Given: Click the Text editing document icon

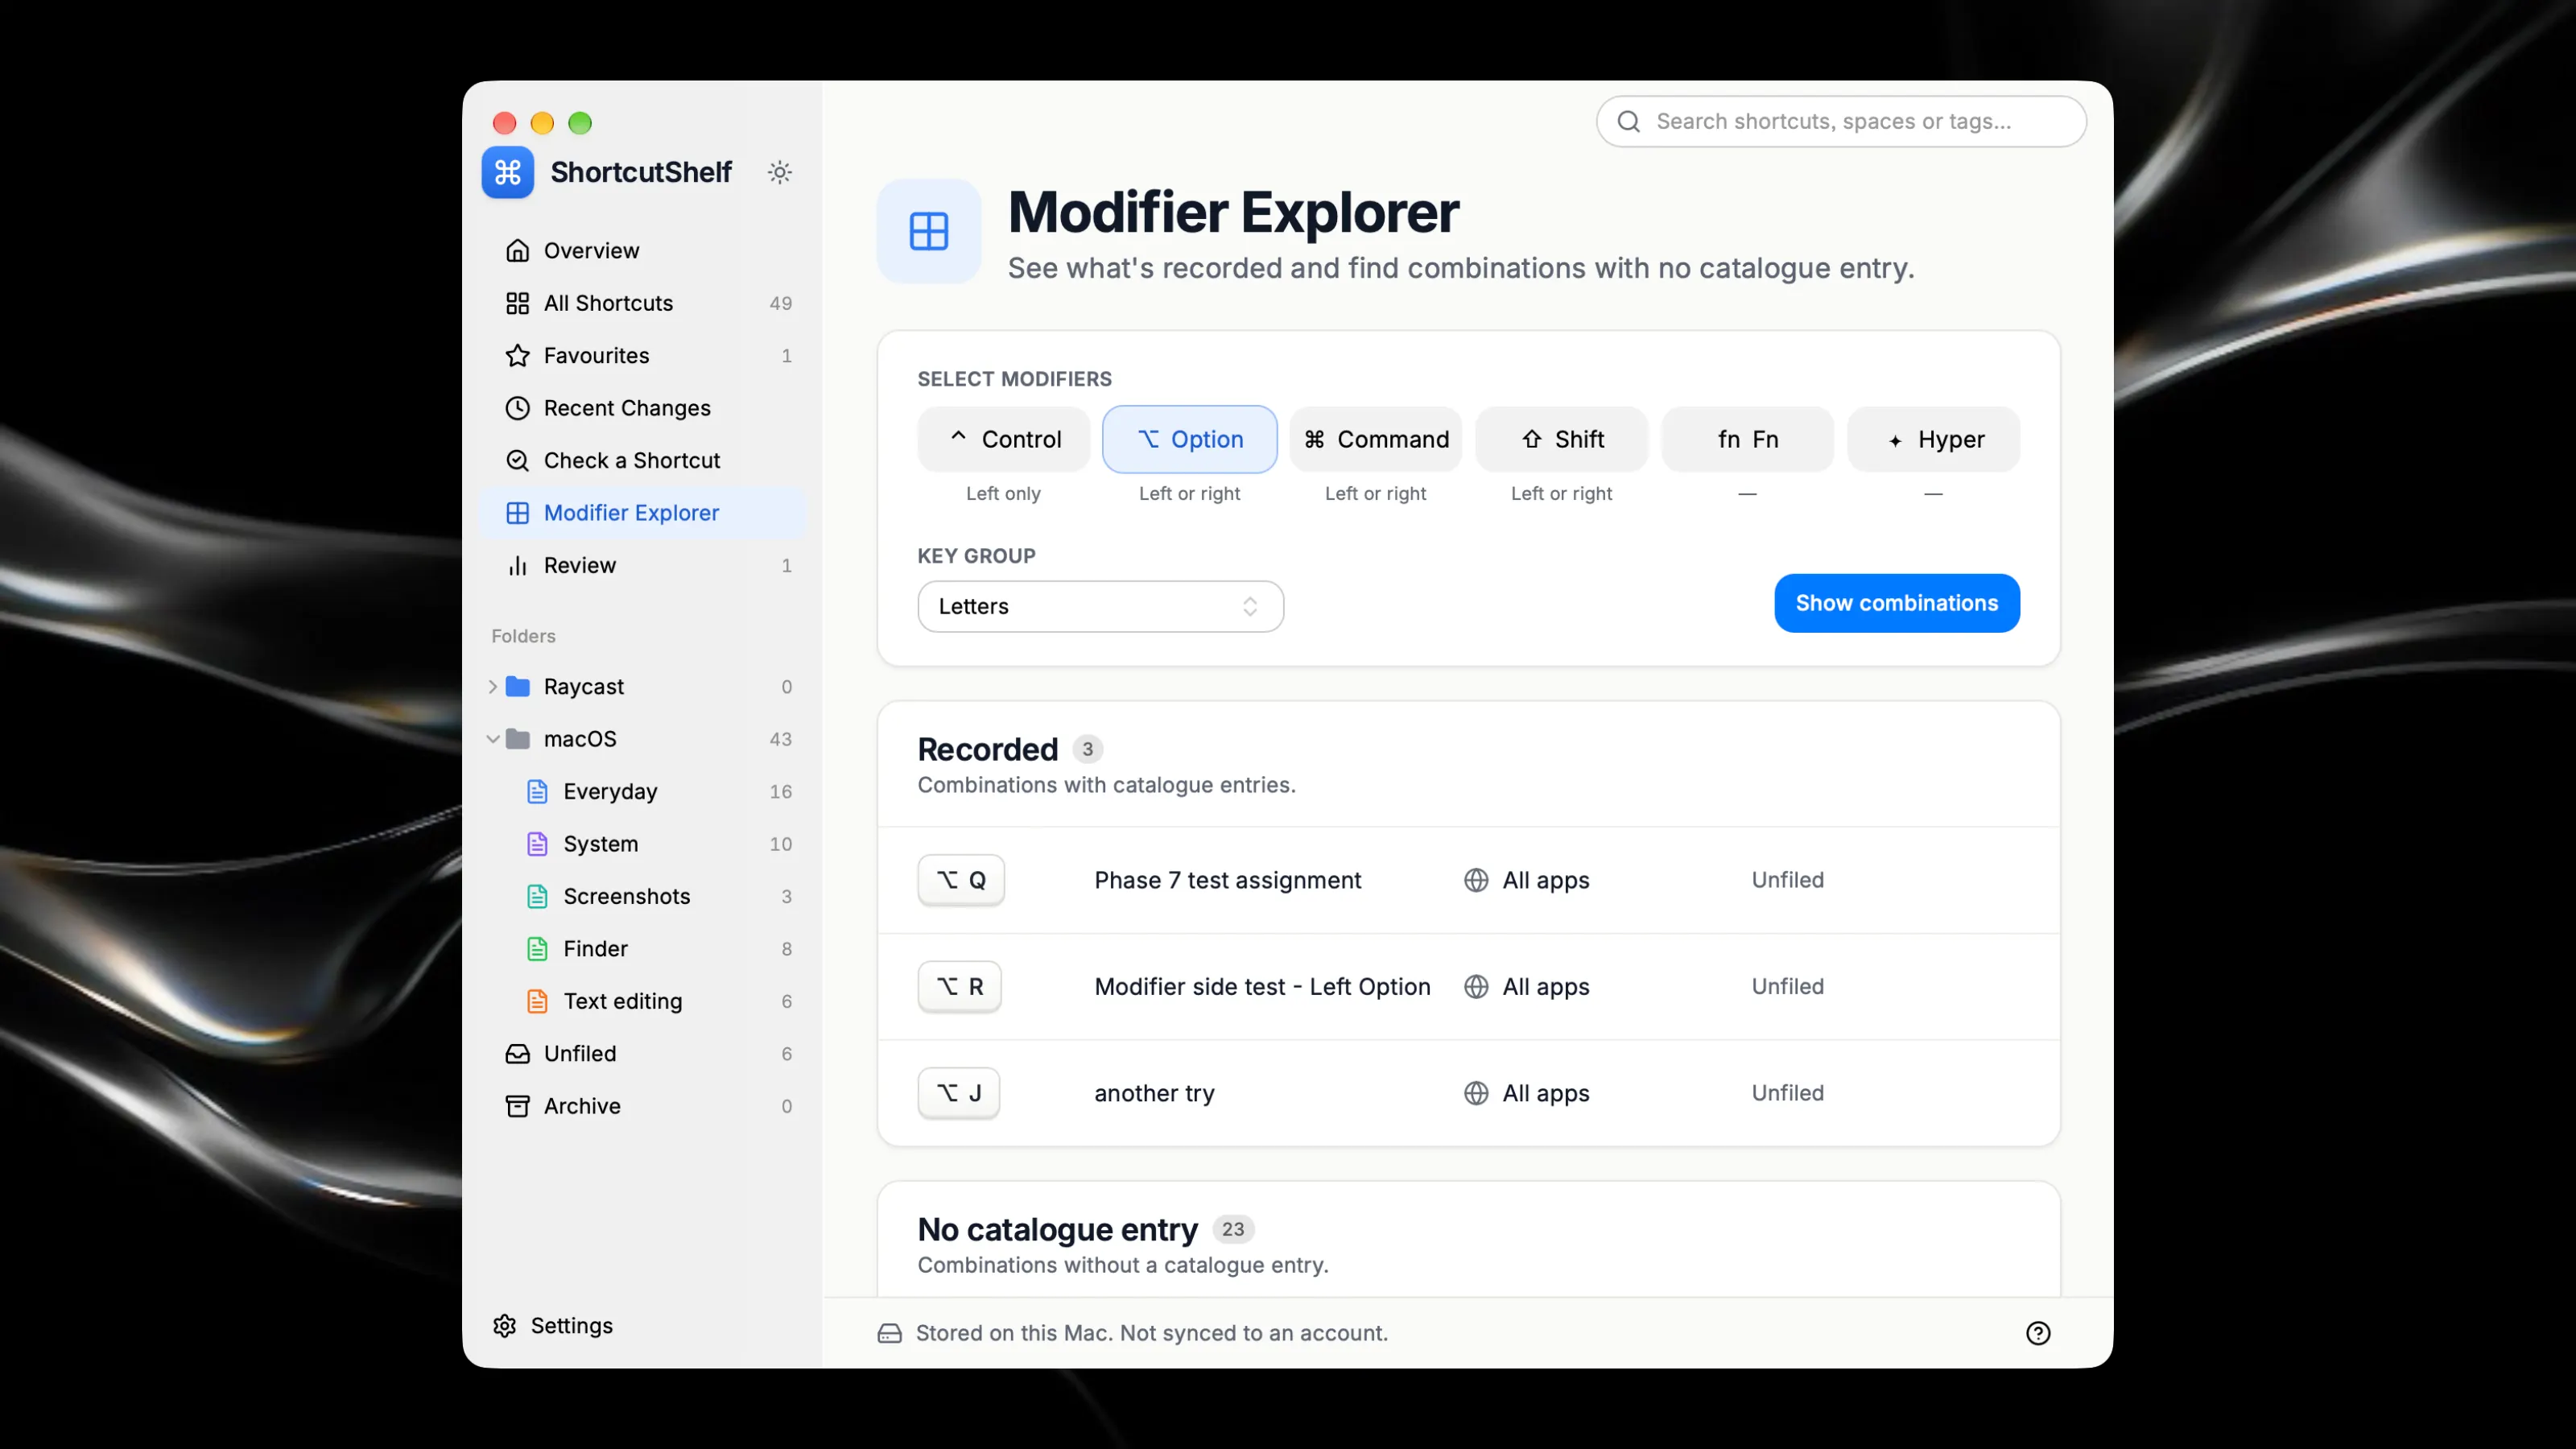Looking at the screenshot, I should click(x=537, y=1001).
